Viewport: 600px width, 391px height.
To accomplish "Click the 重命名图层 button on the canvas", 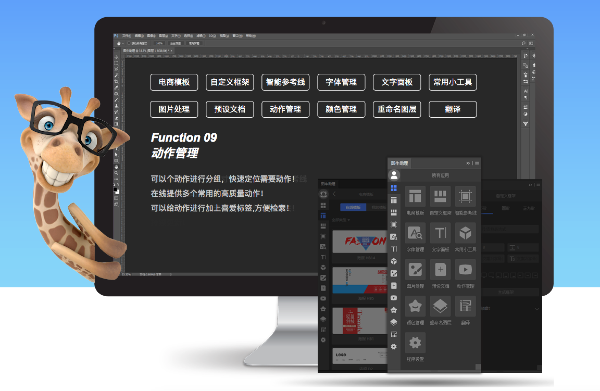I will (397, 109).
